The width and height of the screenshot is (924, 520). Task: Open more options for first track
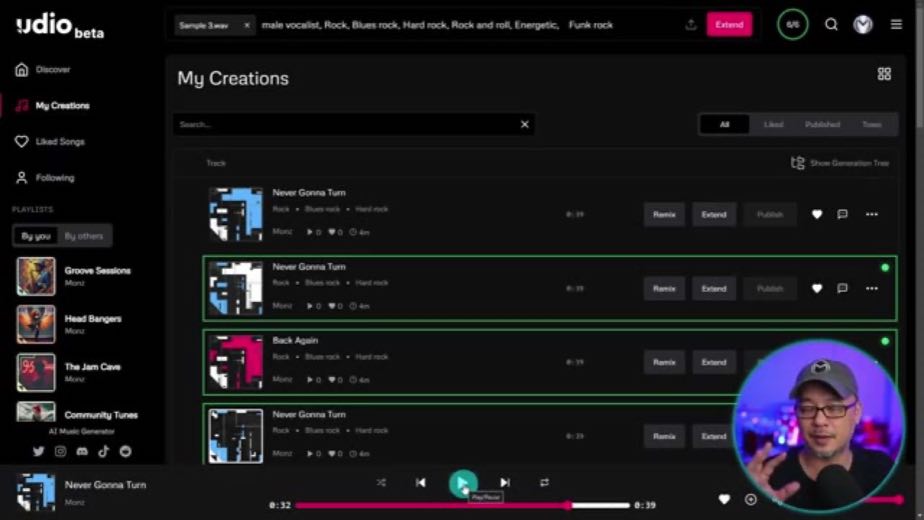pos(872,215)
